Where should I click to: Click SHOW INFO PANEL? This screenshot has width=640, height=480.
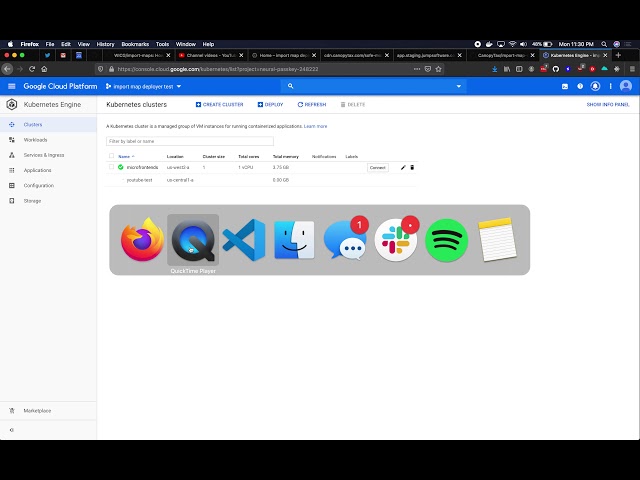(x=608, y=104)
